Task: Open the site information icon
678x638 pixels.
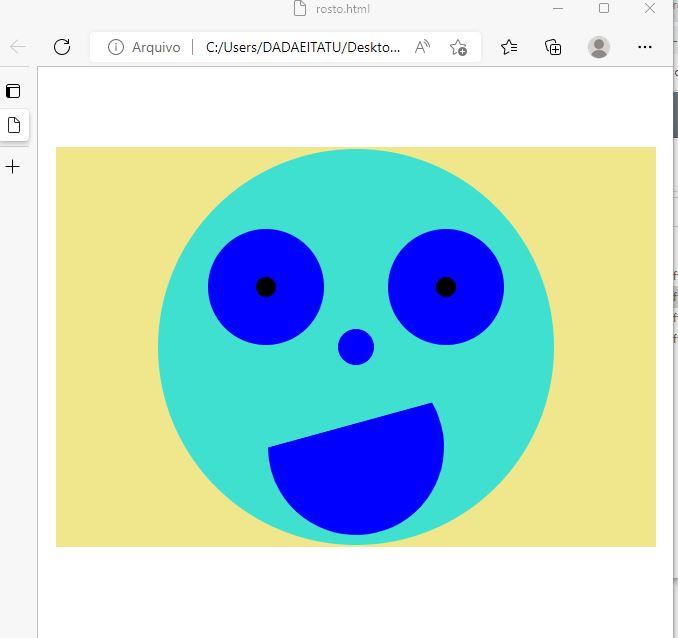Action: (x=116, y=47)
